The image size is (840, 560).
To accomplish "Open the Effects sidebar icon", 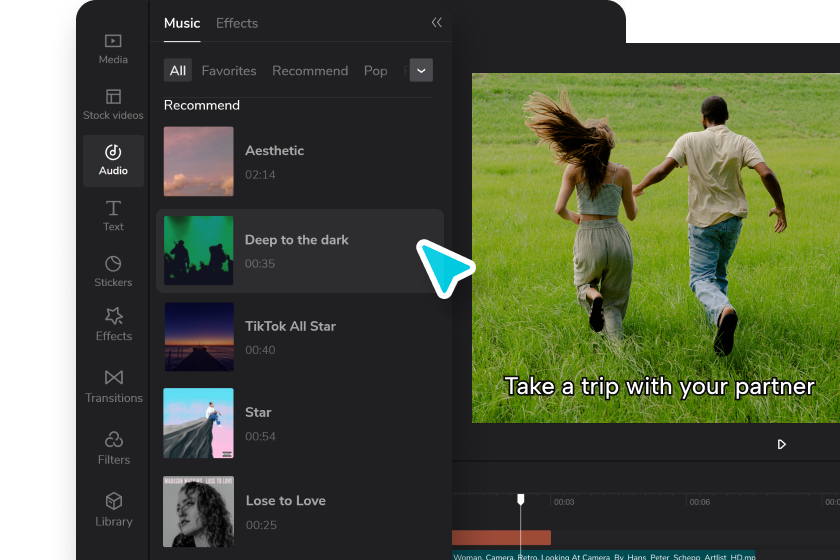I will [x=114, y=325].
